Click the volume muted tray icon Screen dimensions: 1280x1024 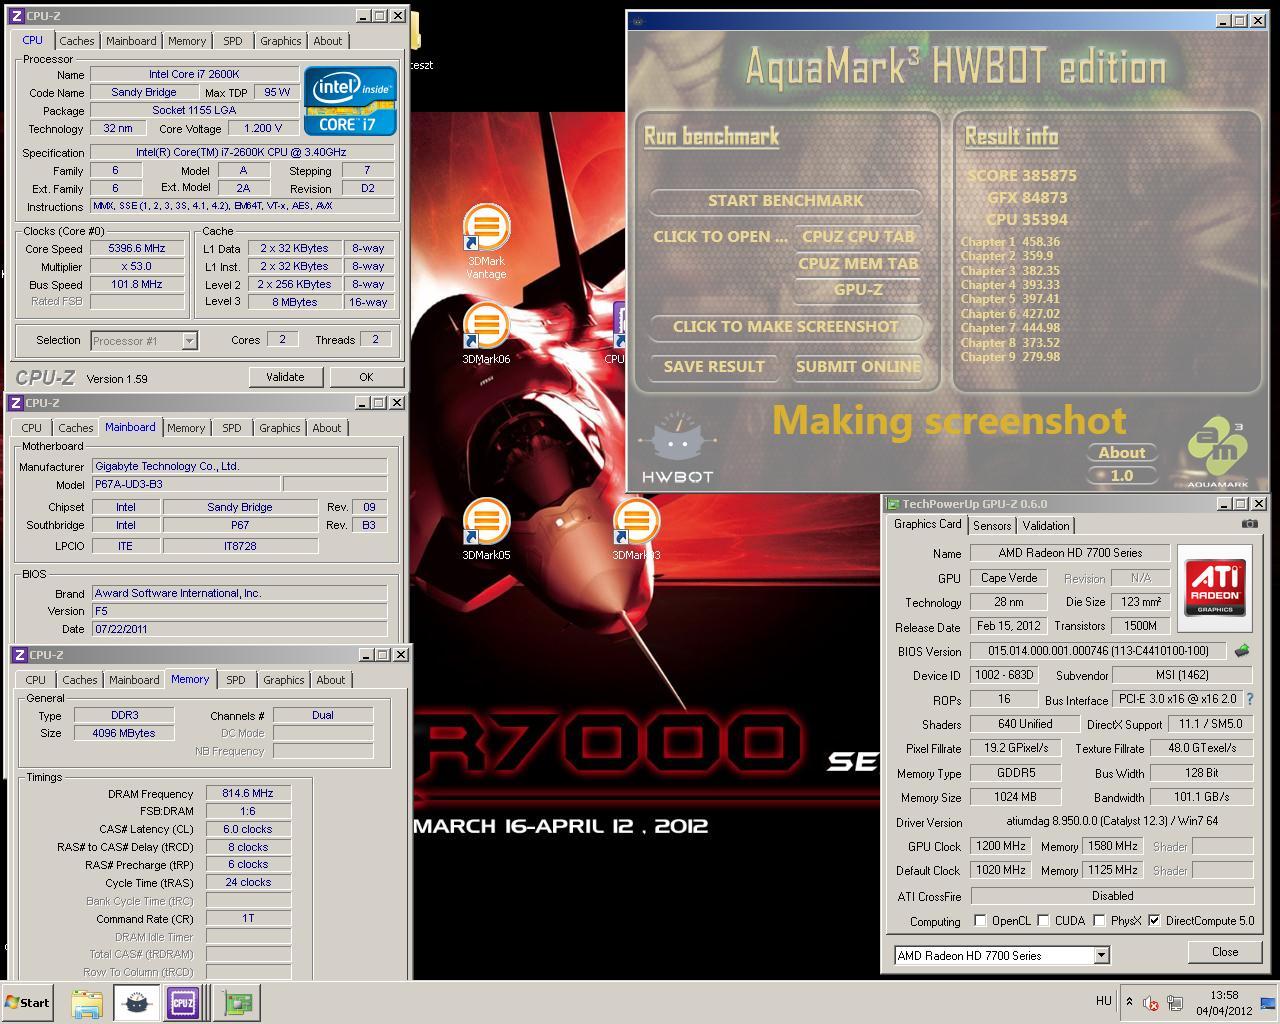click(1151, 1002)
